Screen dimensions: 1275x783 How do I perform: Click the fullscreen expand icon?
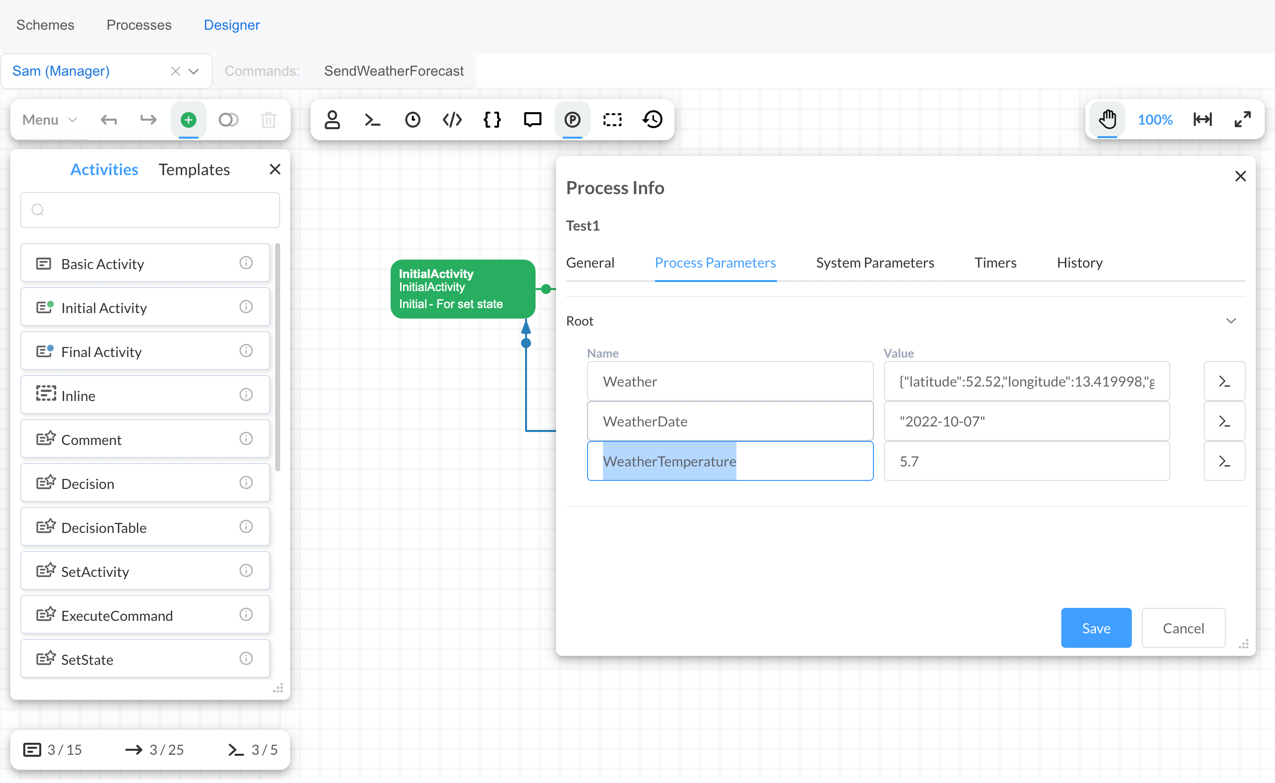click(x=1242, y=120)
